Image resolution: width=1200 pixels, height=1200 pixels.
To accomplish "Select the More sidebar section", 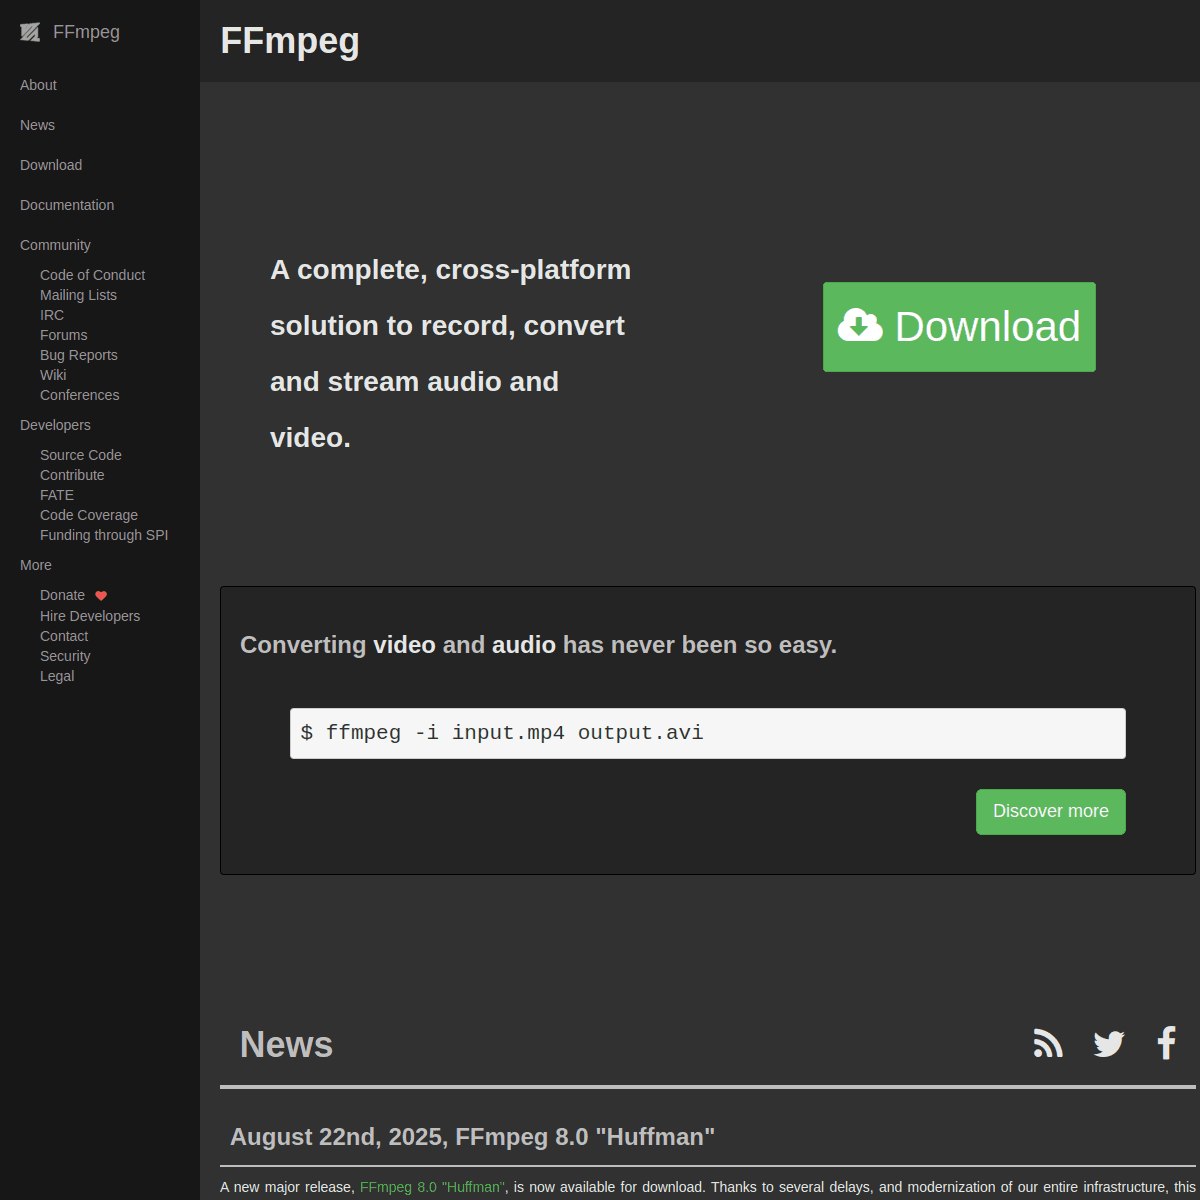I will [36, 565].
